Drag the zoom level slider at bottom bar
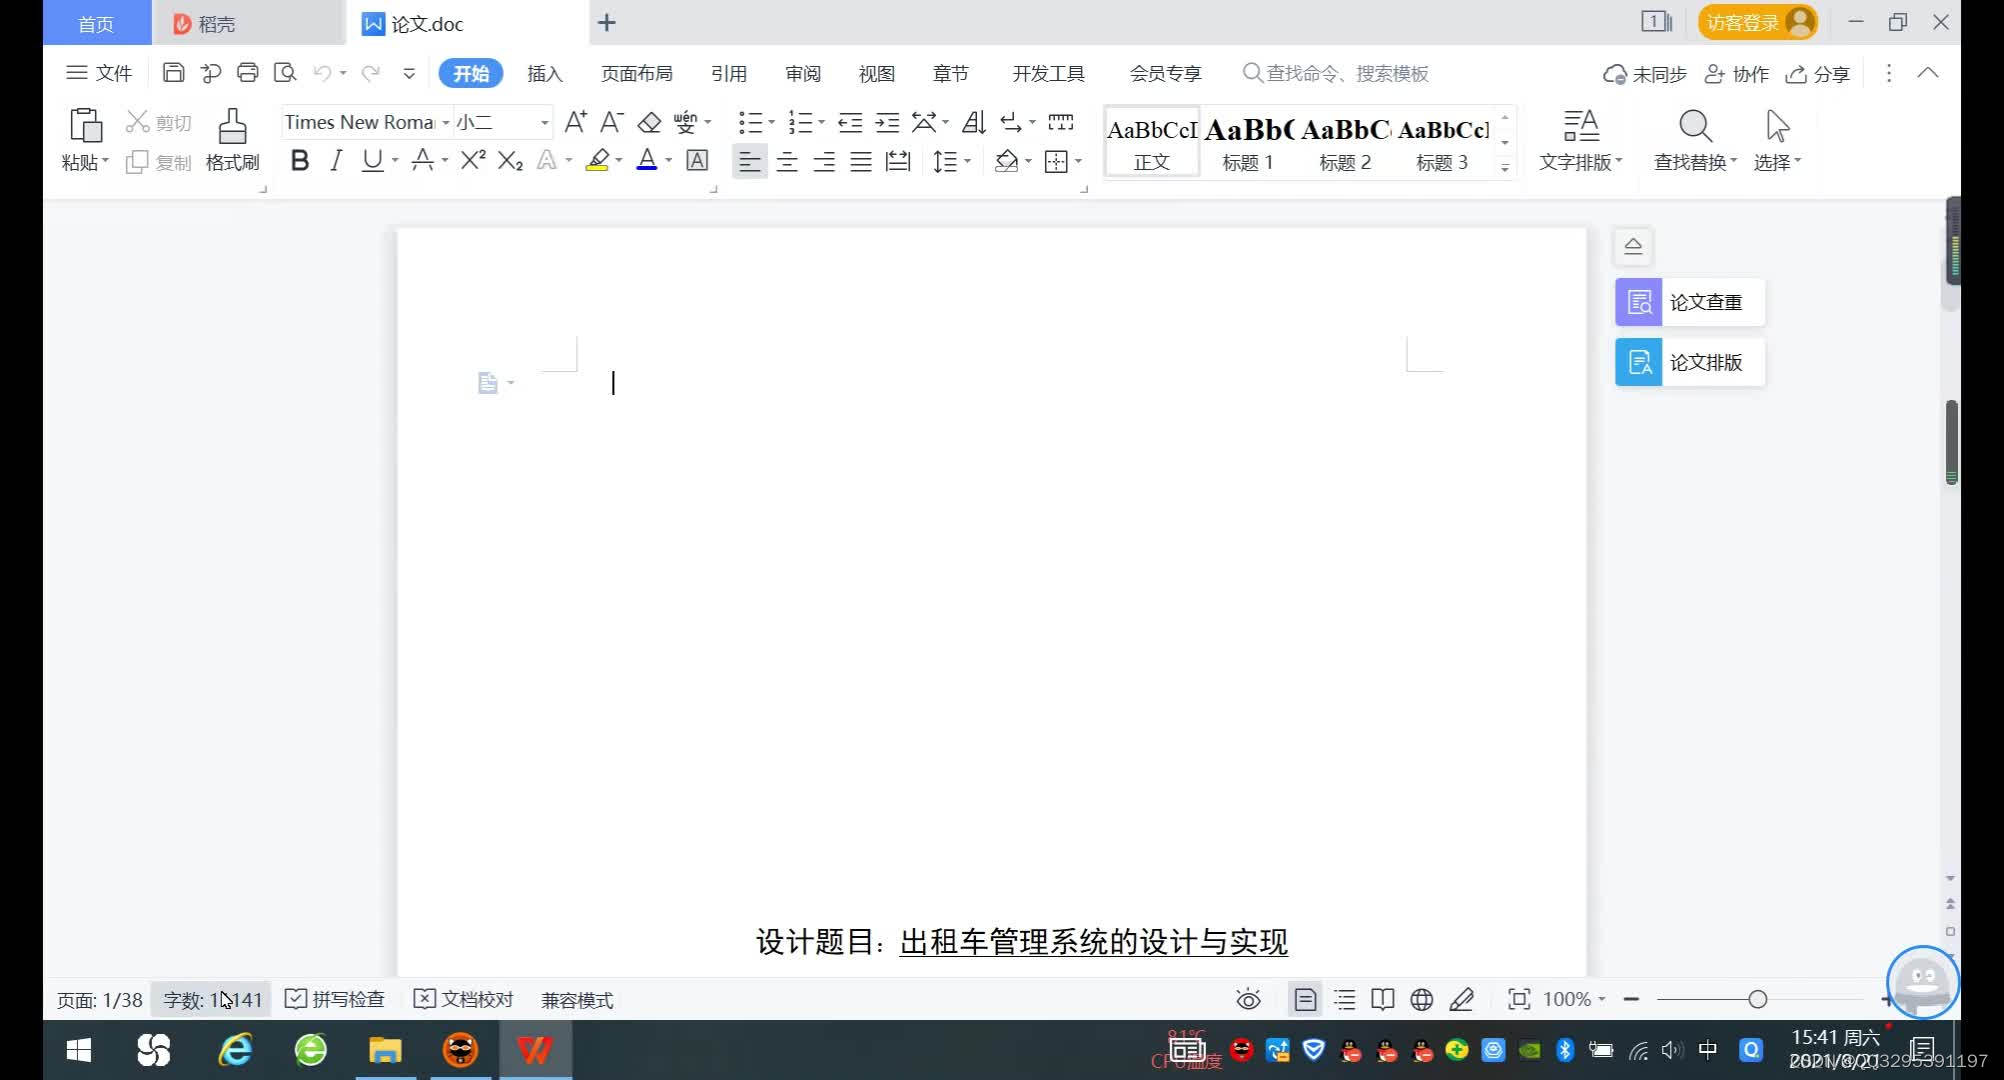This screenshot has width=2004, height=1080. coord(1758,999)
